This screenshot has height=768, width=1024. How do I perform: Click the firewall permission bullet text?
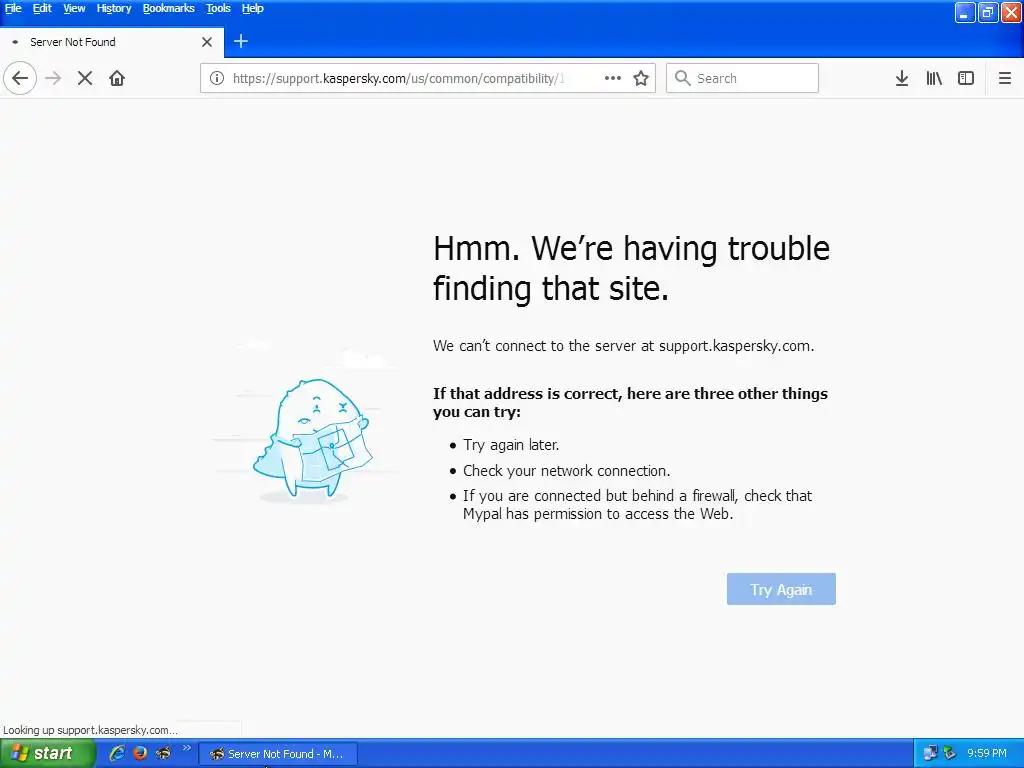click(x=637, y=505)
